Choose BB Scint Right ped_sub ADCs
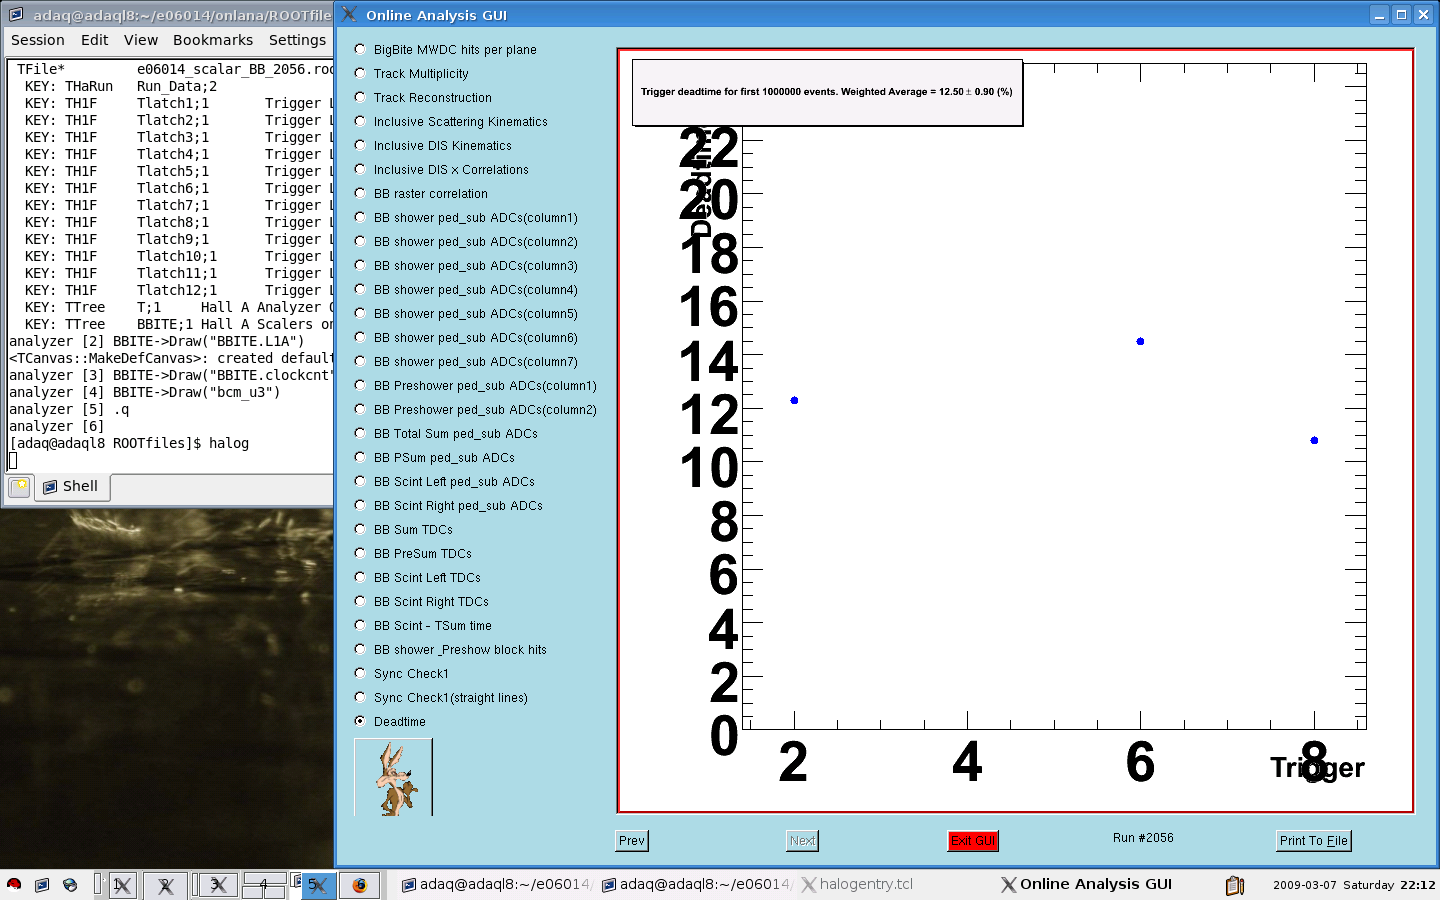Viewport: 1440px width, 900px height. pos(449,505)
